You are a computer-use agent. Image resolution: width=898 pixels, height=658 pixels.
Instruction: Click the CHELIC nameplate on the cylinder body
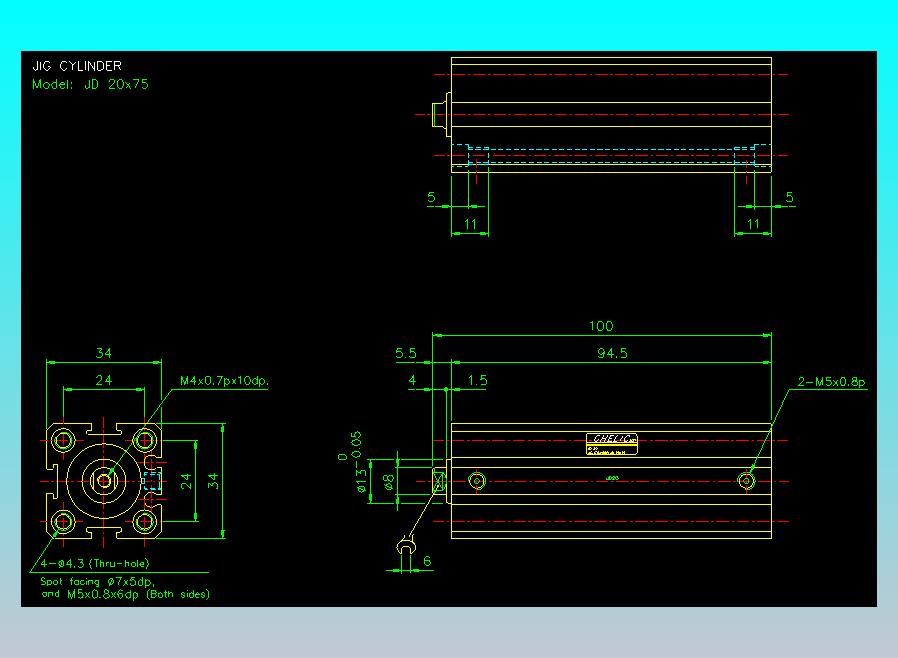[x=612, y=444]
